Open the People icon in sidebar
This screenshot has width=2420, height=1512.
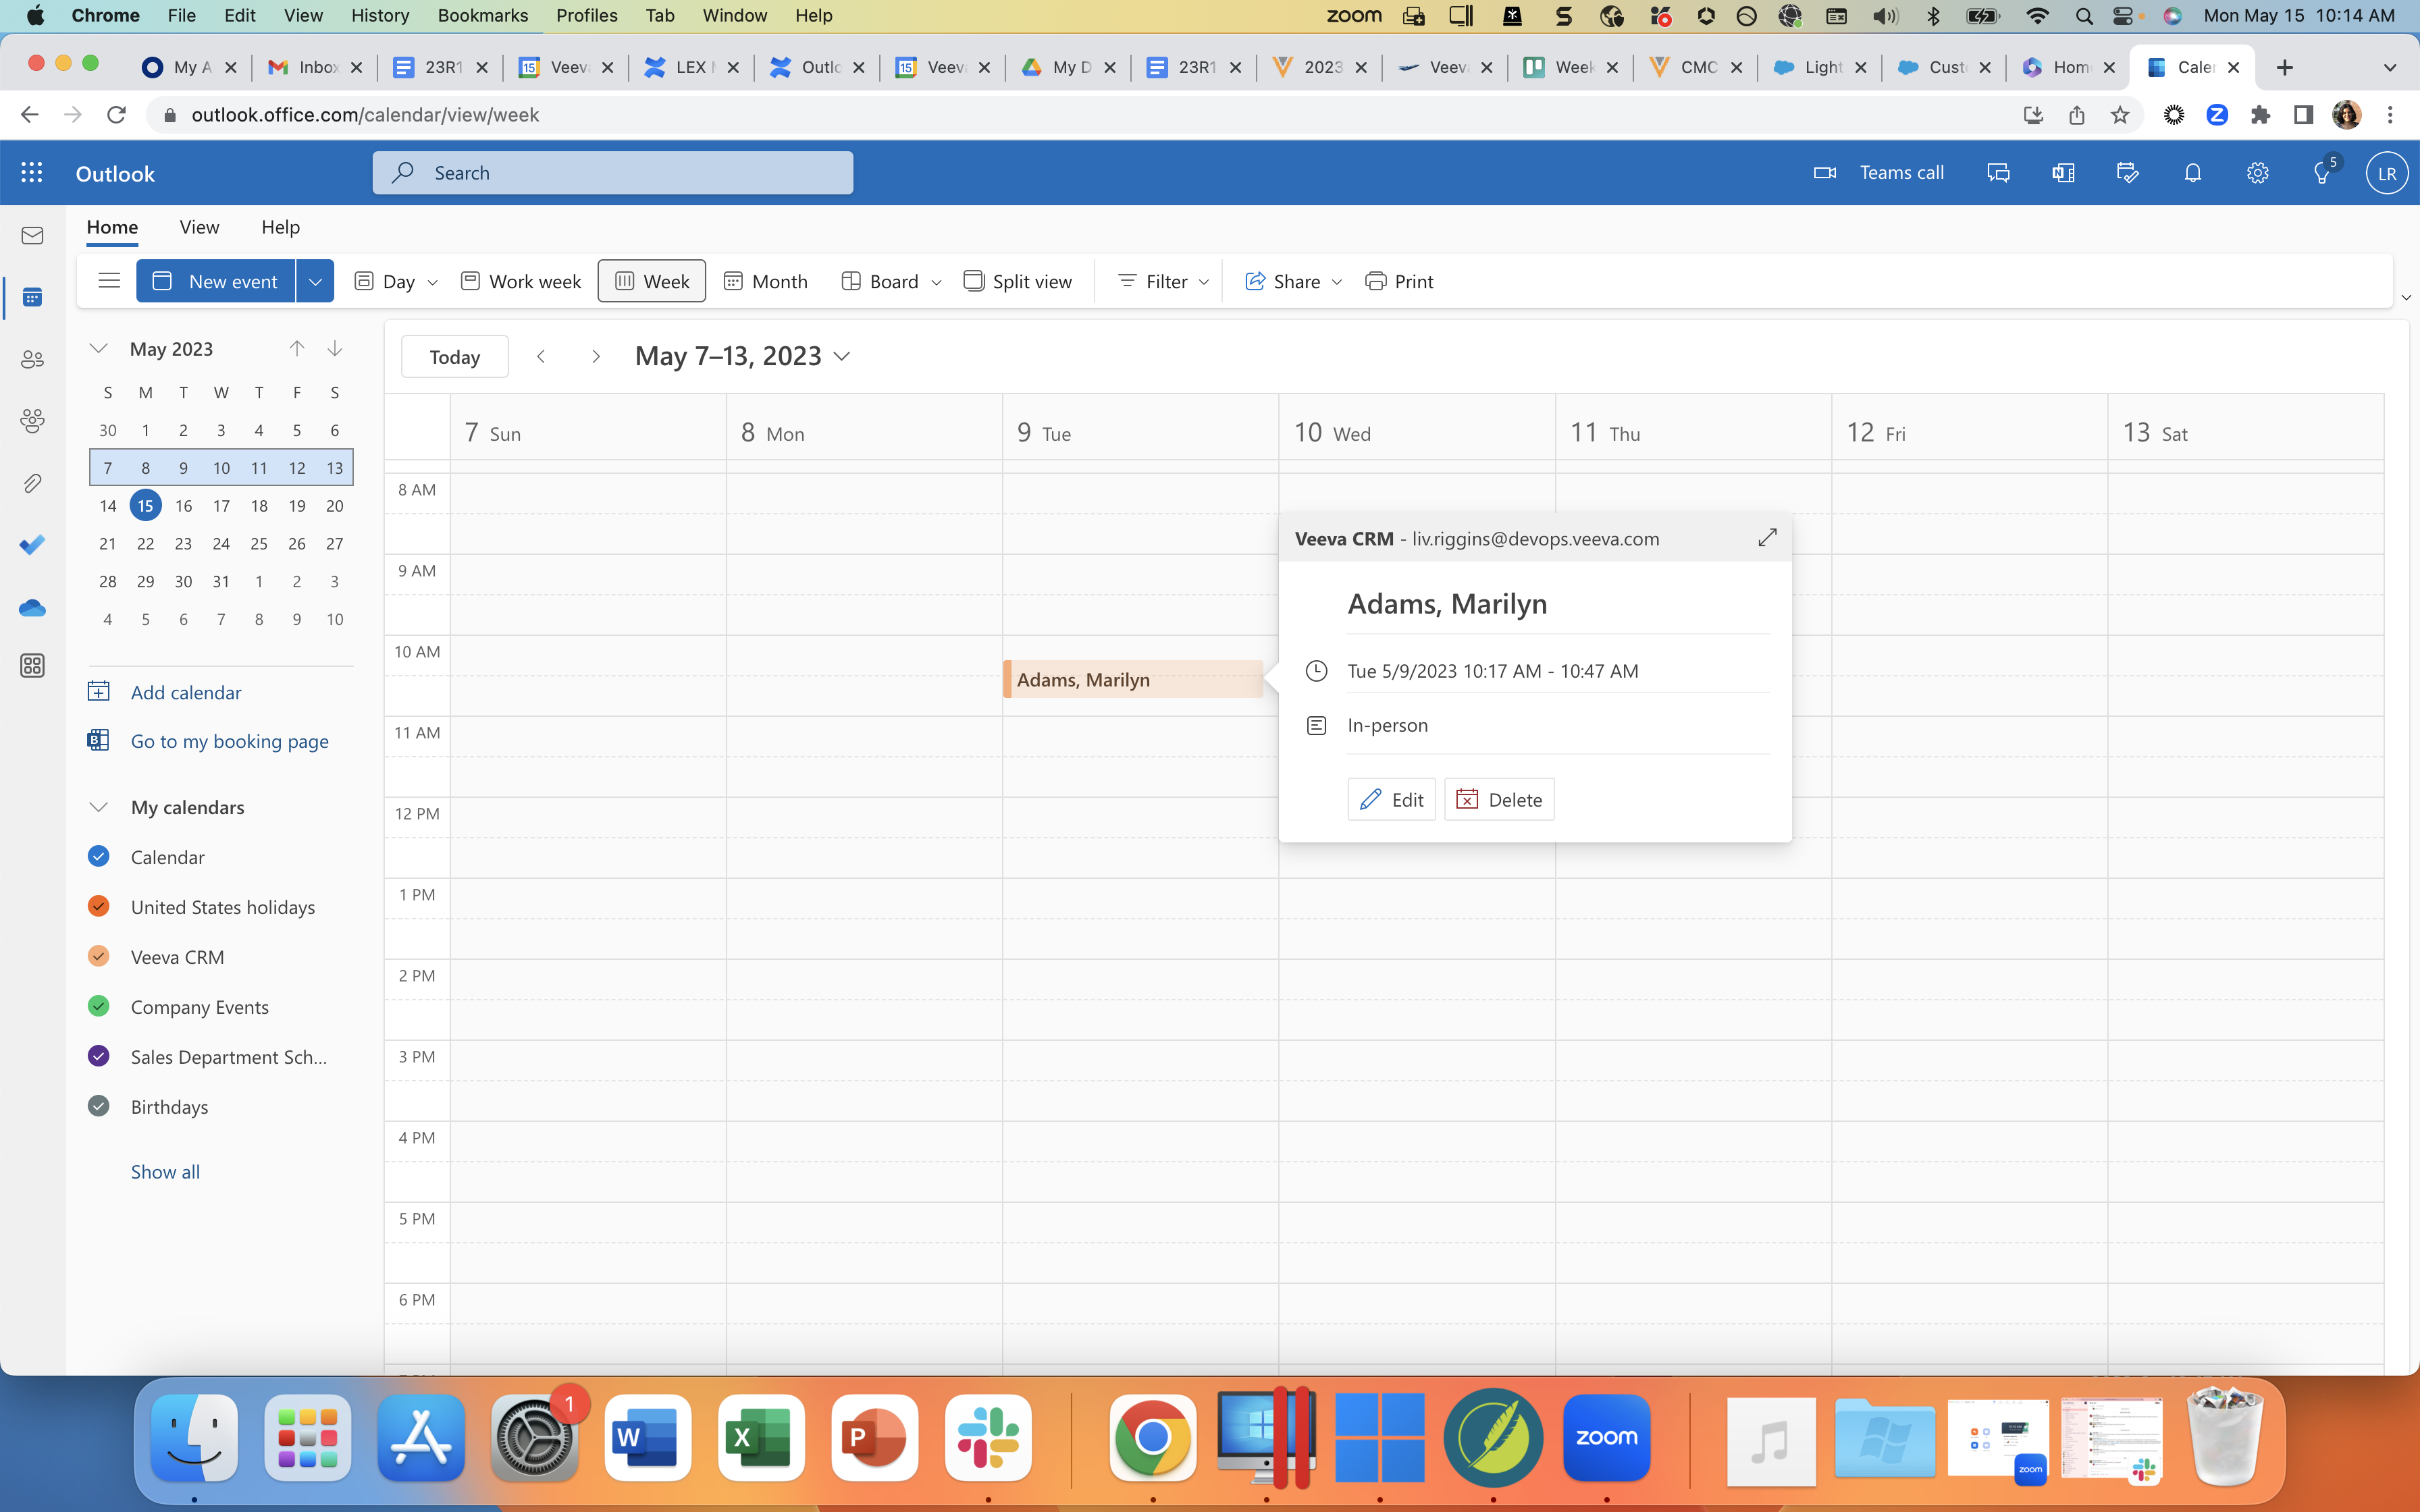click(32, 359)
